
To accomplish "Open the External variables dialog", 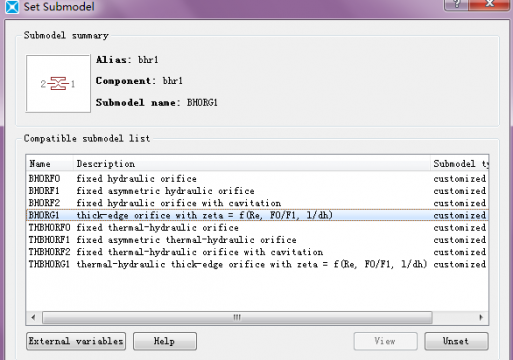I will [x=76, y=341].
